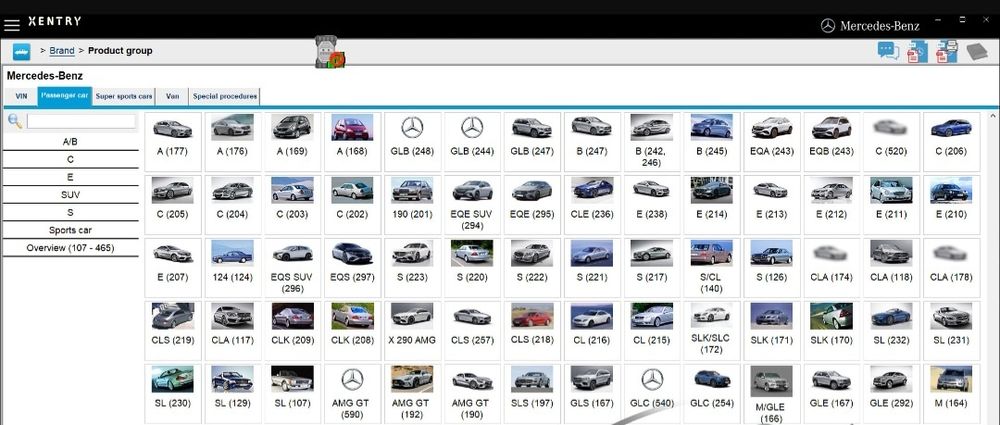Select AMG GT (590) tile

(352, 393)
